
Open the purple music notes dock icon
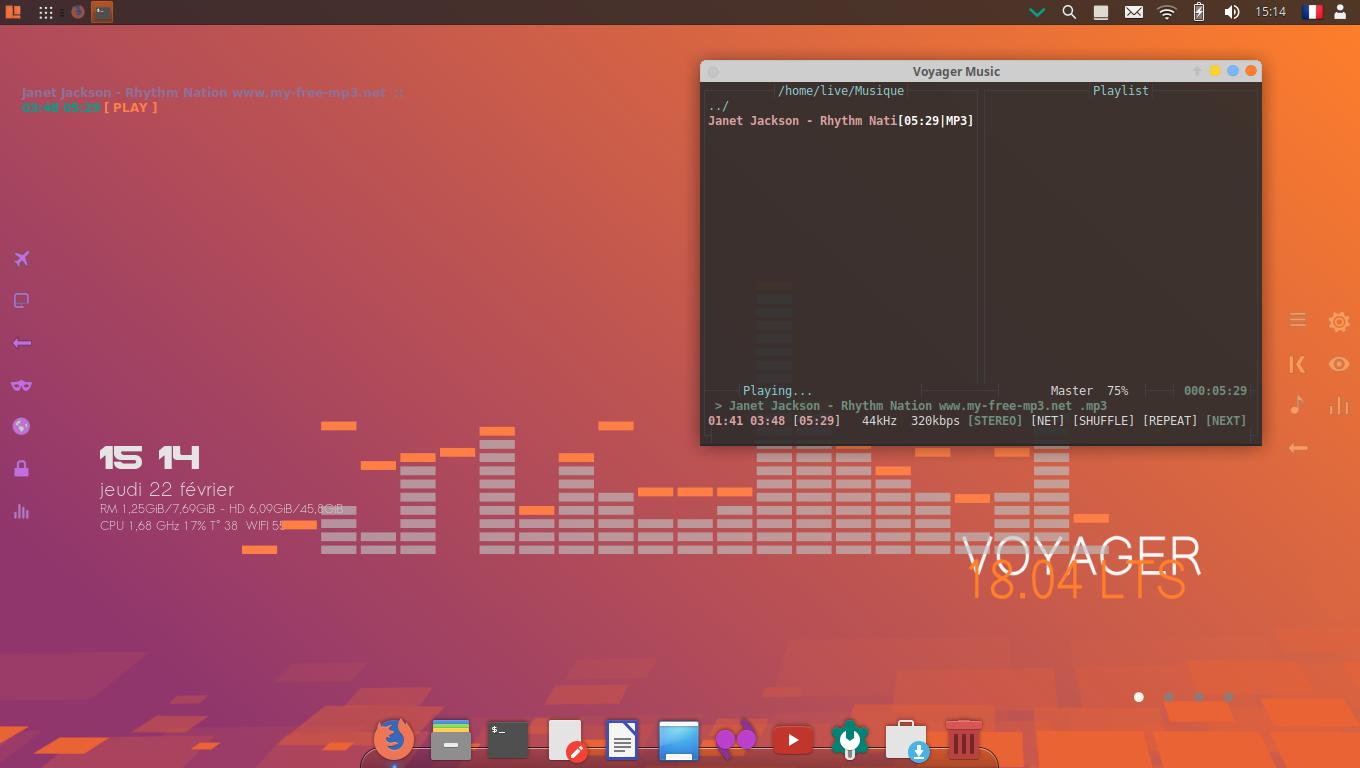click(735, 741)
